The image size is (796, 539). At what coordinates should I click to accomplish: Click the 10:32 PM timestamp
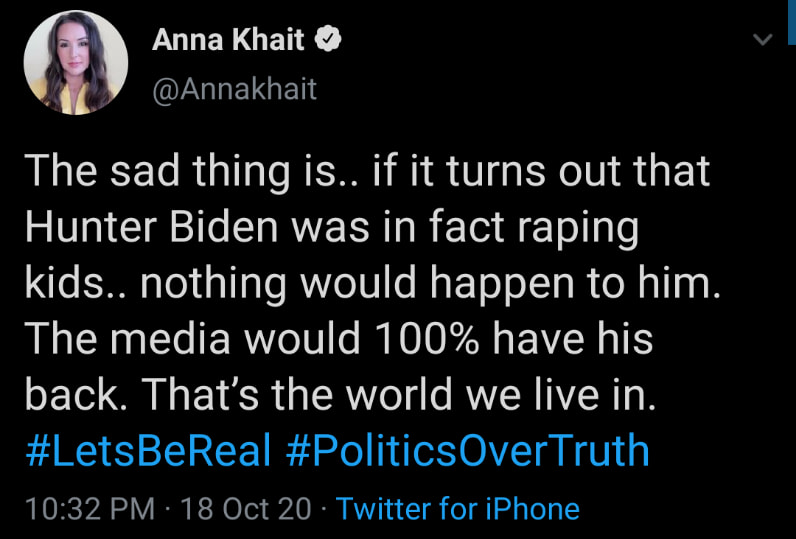point(89,508)
